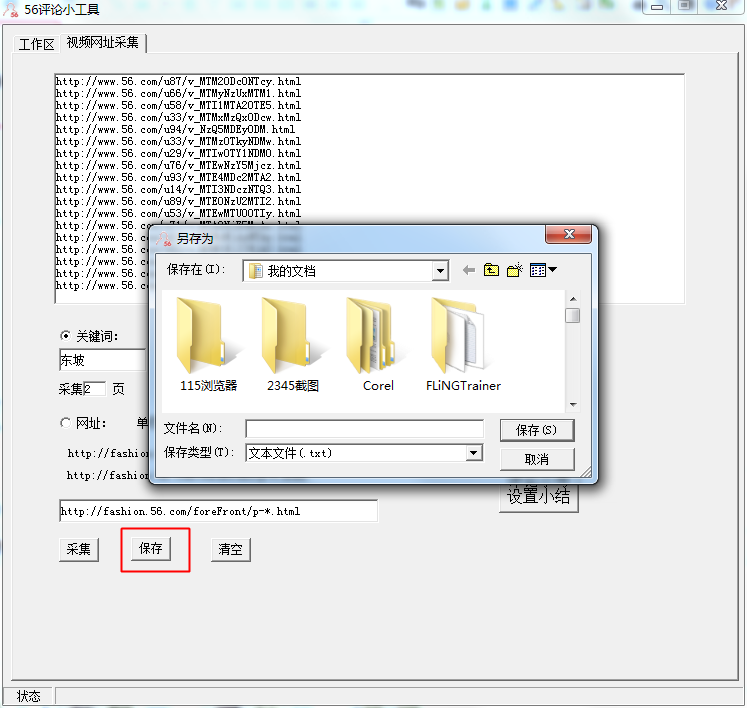Click the URL line v_MTEwMTU0OTIy.html

coord(178,213)
